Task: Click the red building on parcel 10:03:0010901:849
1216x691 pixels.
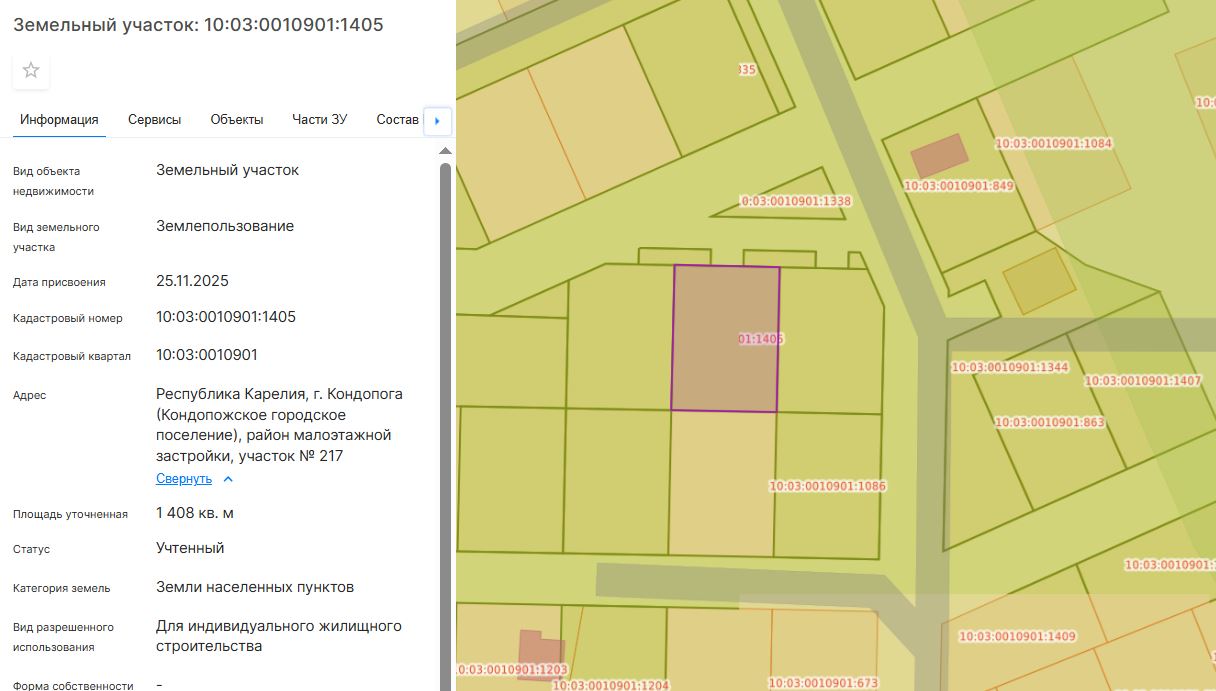Action: coord(939,156)
